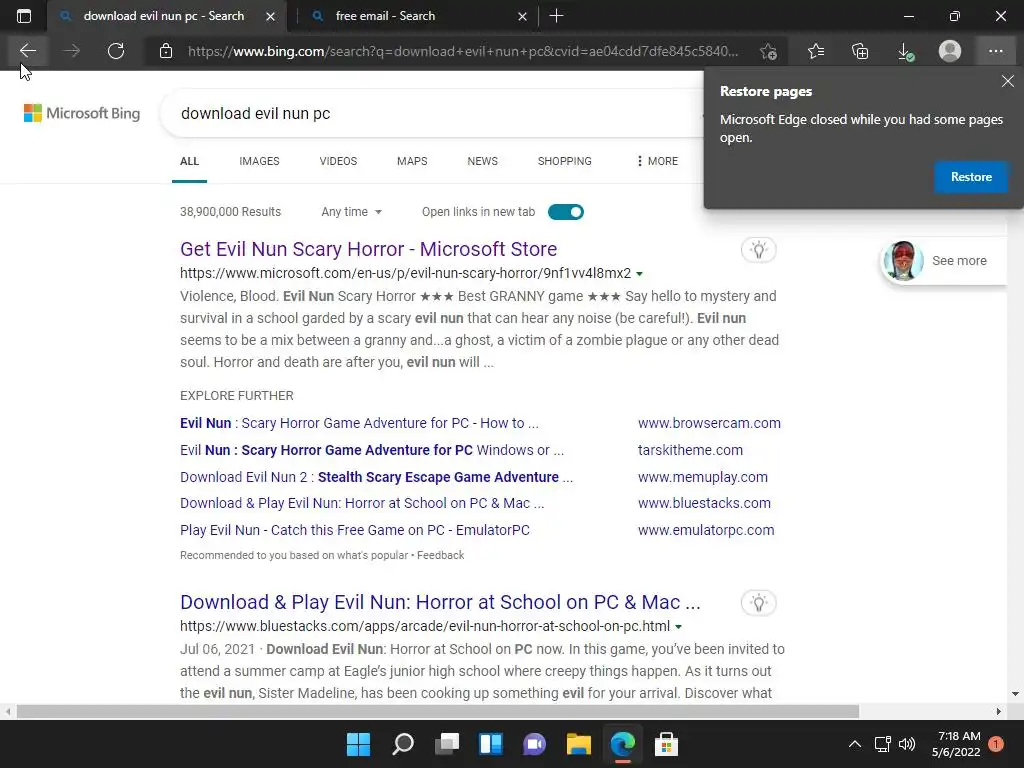
Task: Click the horizontal scrollbar thumb
Action: coord(438,711)
